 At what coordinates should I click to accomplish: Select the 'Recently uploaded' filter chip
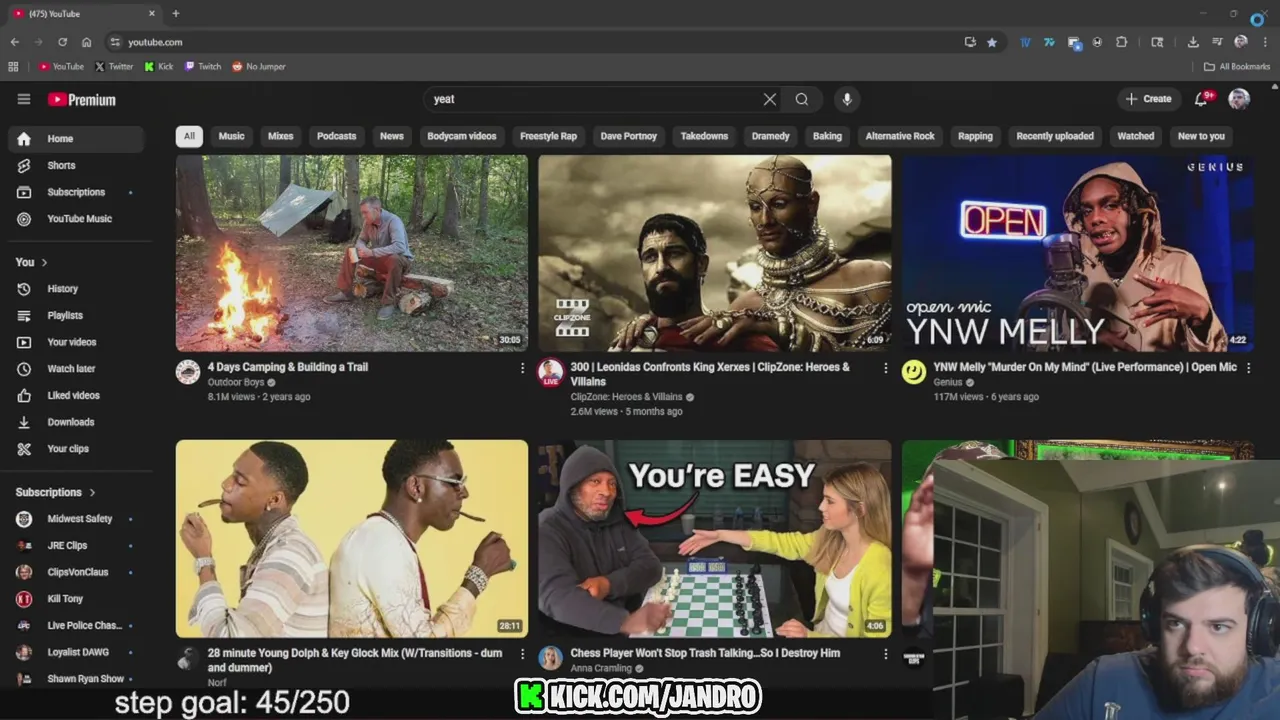[1055, 136]
